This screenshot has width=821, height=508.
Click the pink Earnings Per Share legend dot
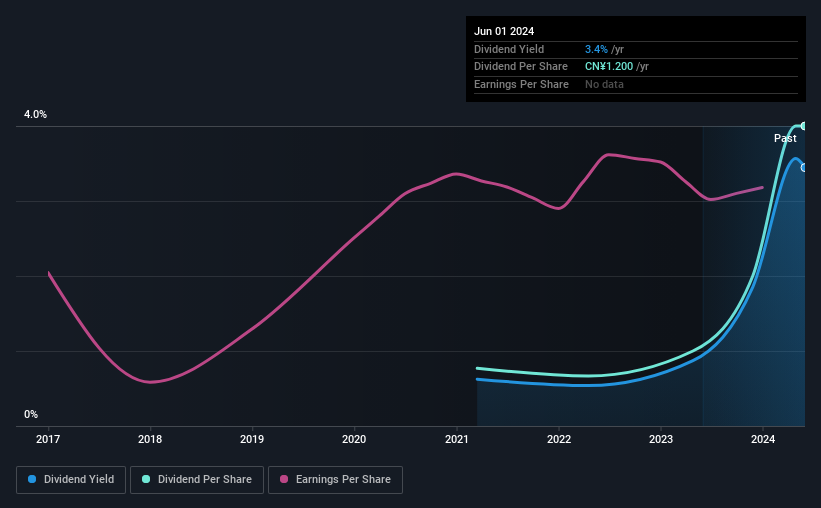tap(284, 479)
